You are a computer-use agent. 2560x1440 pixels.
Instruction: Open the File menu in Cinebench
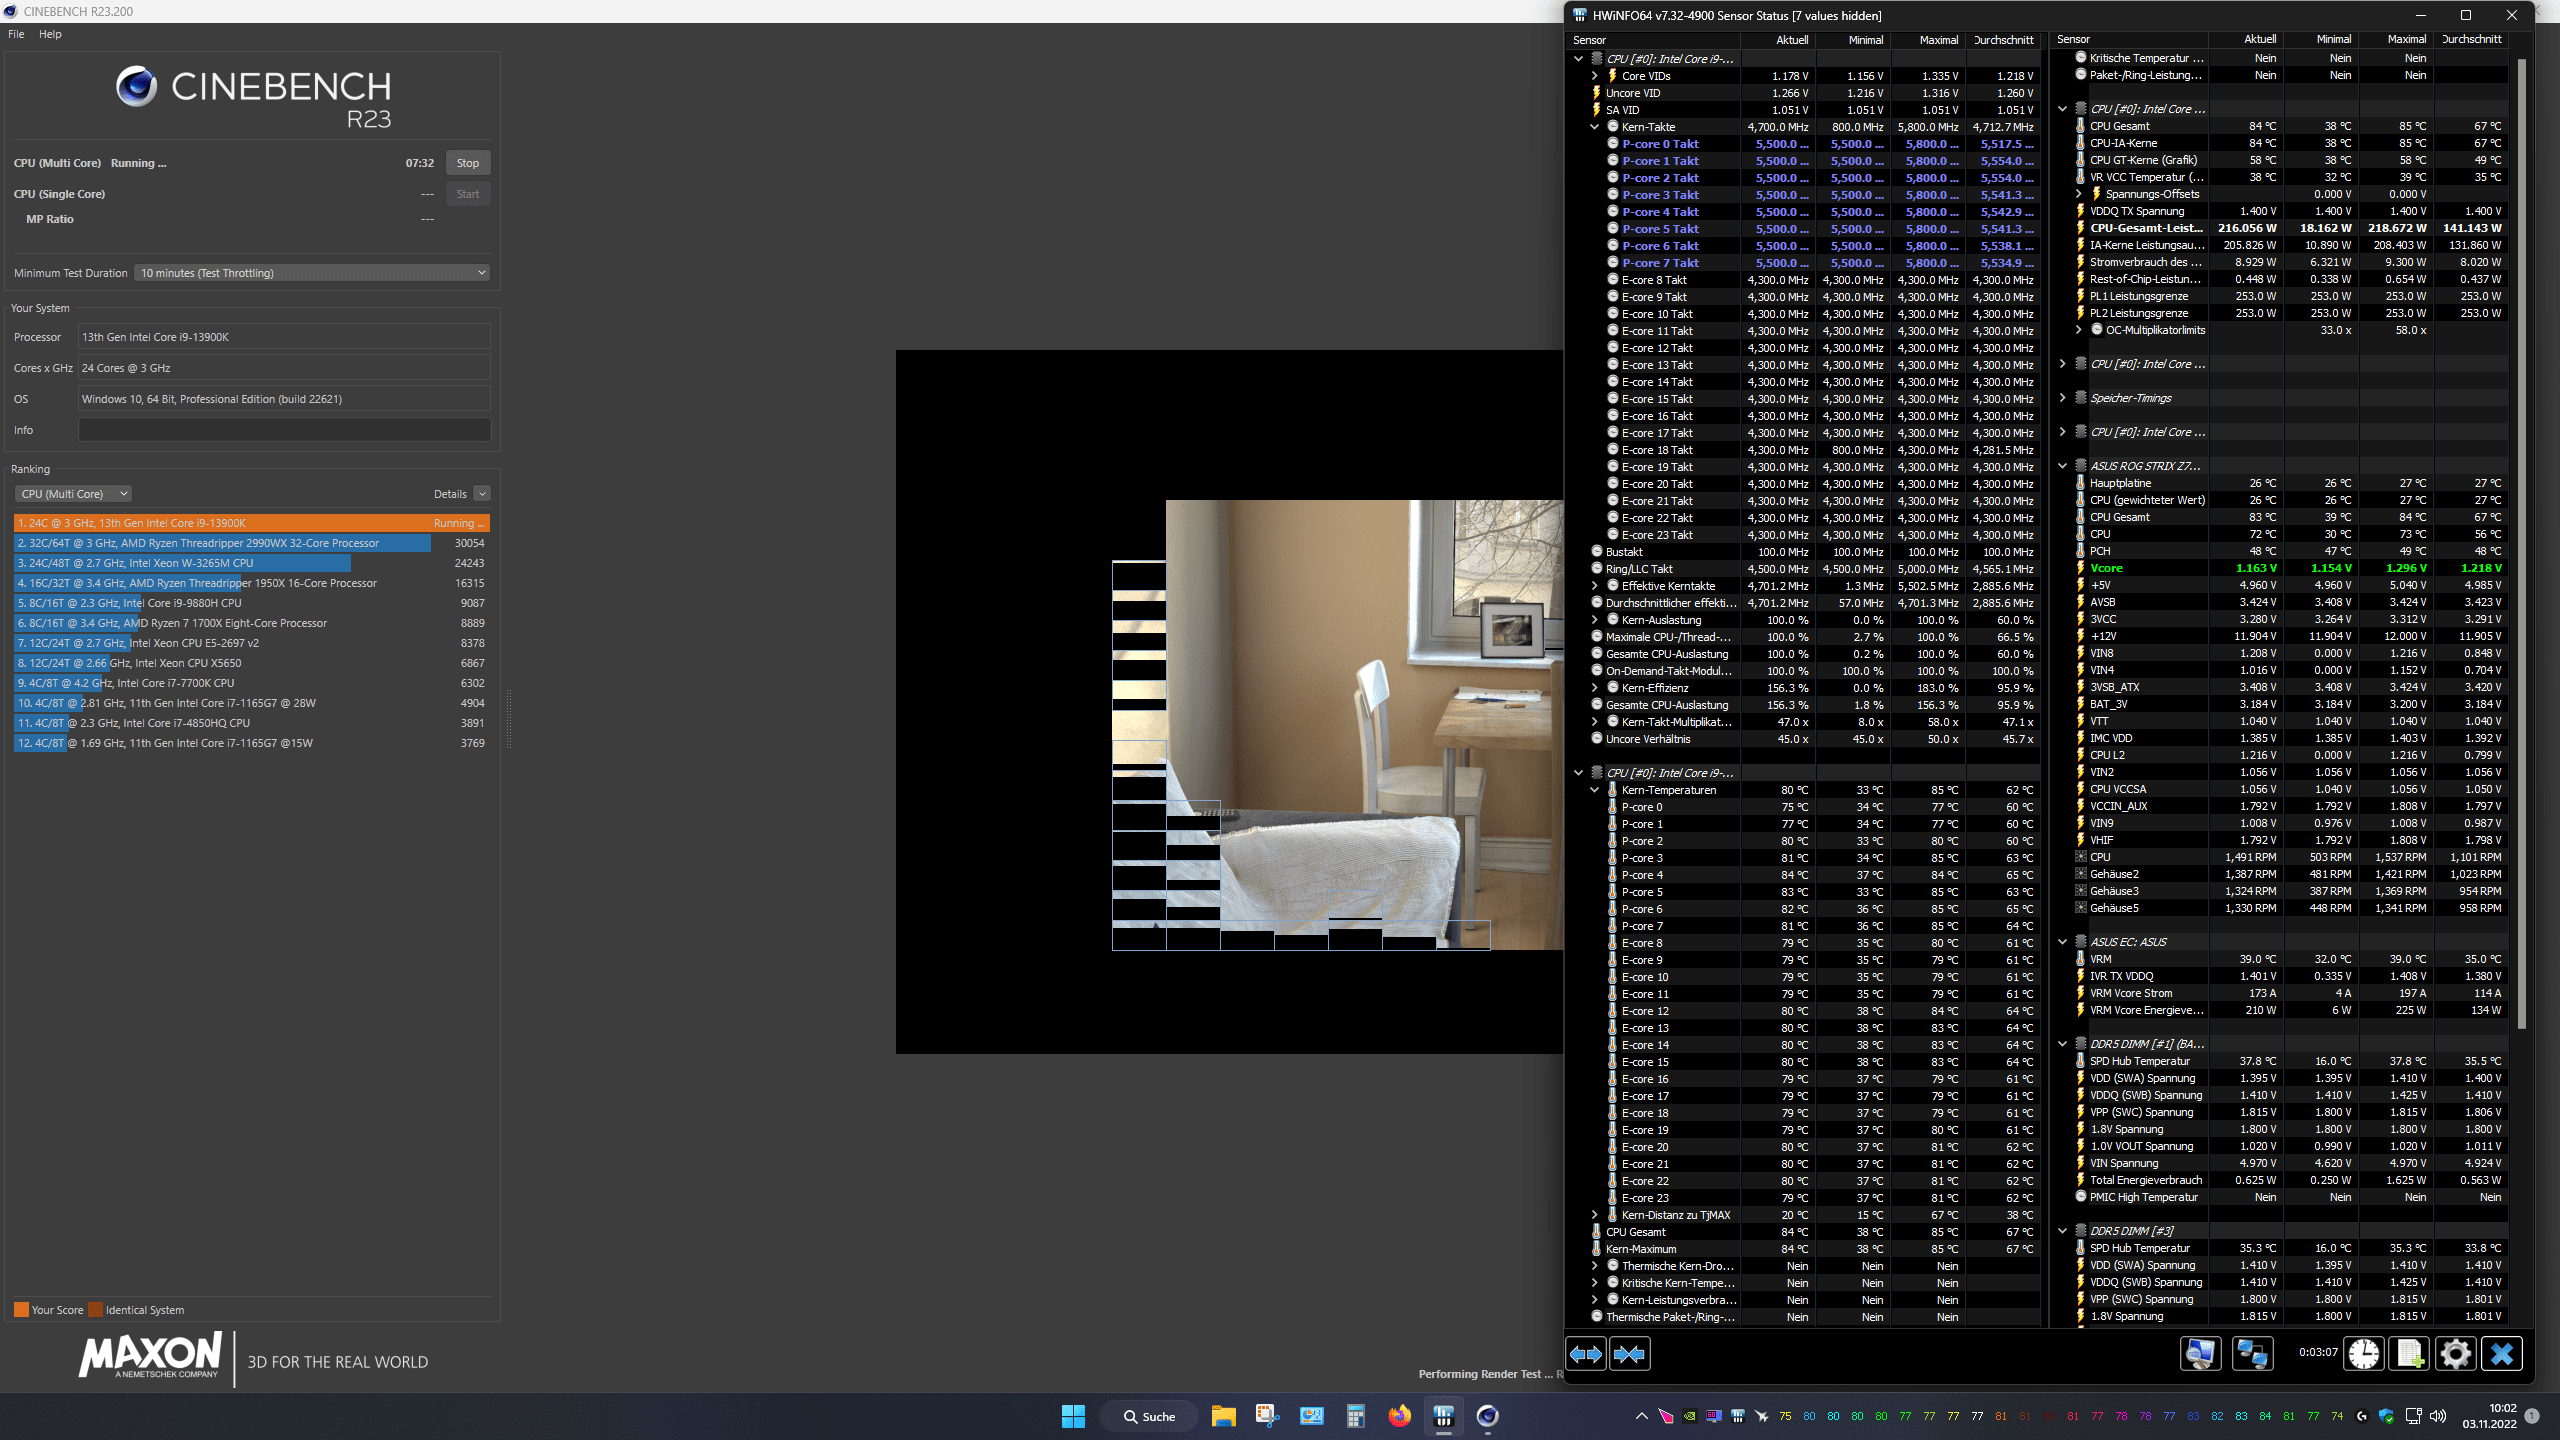[16, 34]
